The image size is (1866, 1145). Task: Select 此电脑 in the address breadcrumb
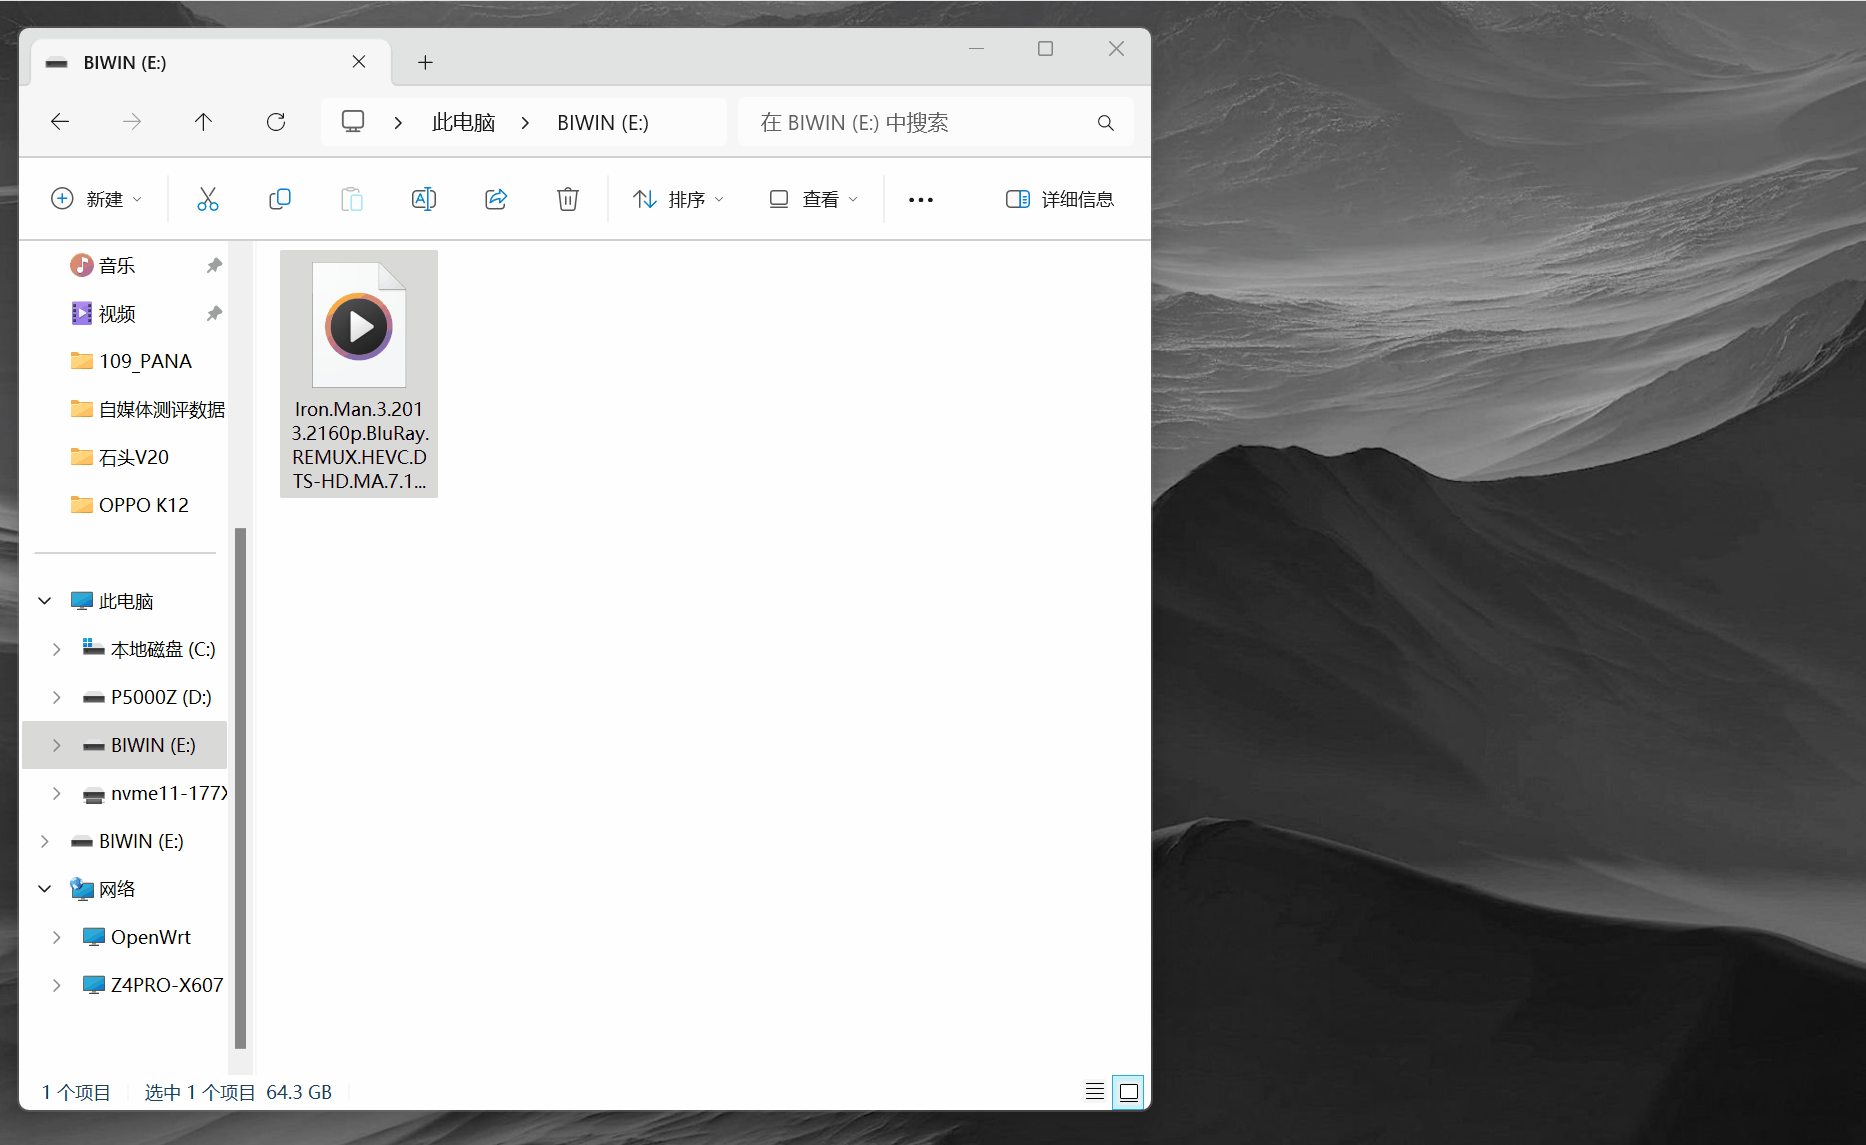(463, 123)
